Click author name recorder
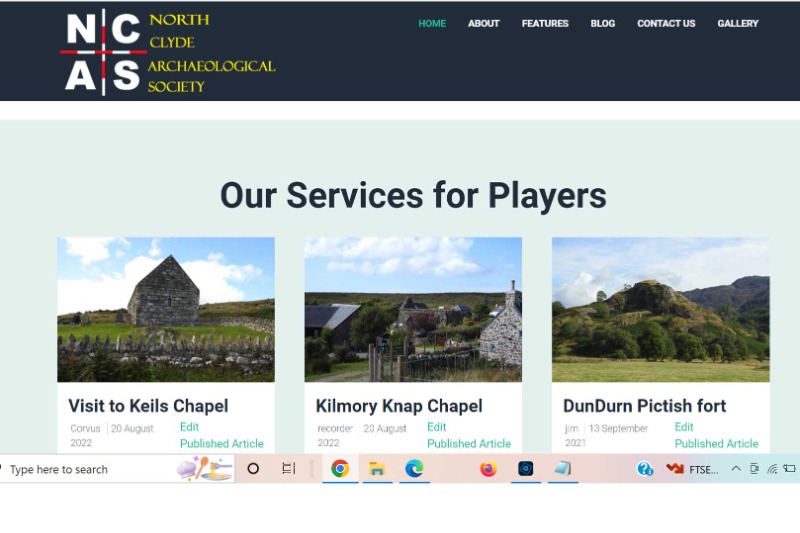The height and width of the screenshot is (533, 800). [335, 428]
